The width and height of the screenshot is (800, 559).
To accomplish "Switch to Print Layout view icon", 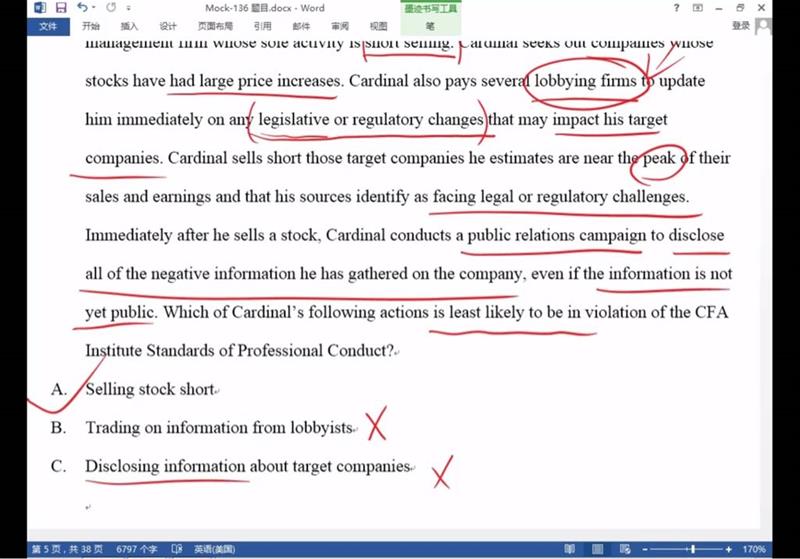I will pyautogui.click(x=597, y=549).
